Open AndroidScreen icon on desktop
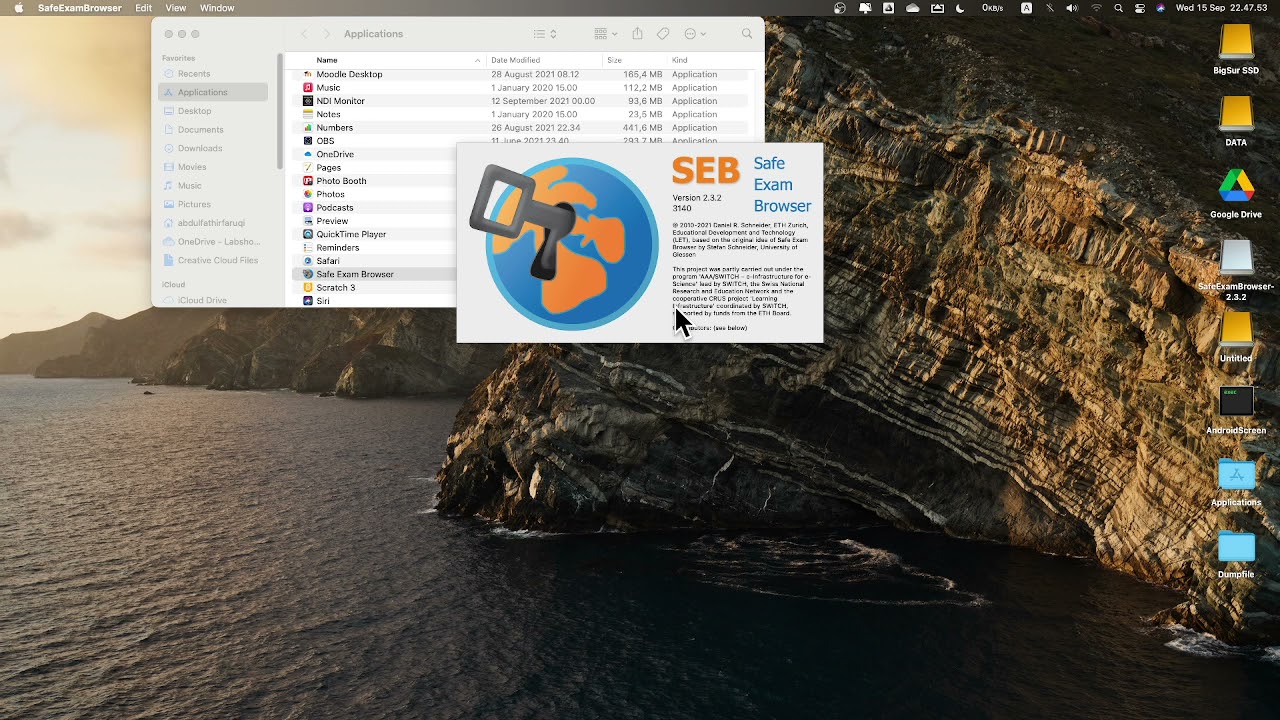The image size is (1280, 720). point(1236,409)
